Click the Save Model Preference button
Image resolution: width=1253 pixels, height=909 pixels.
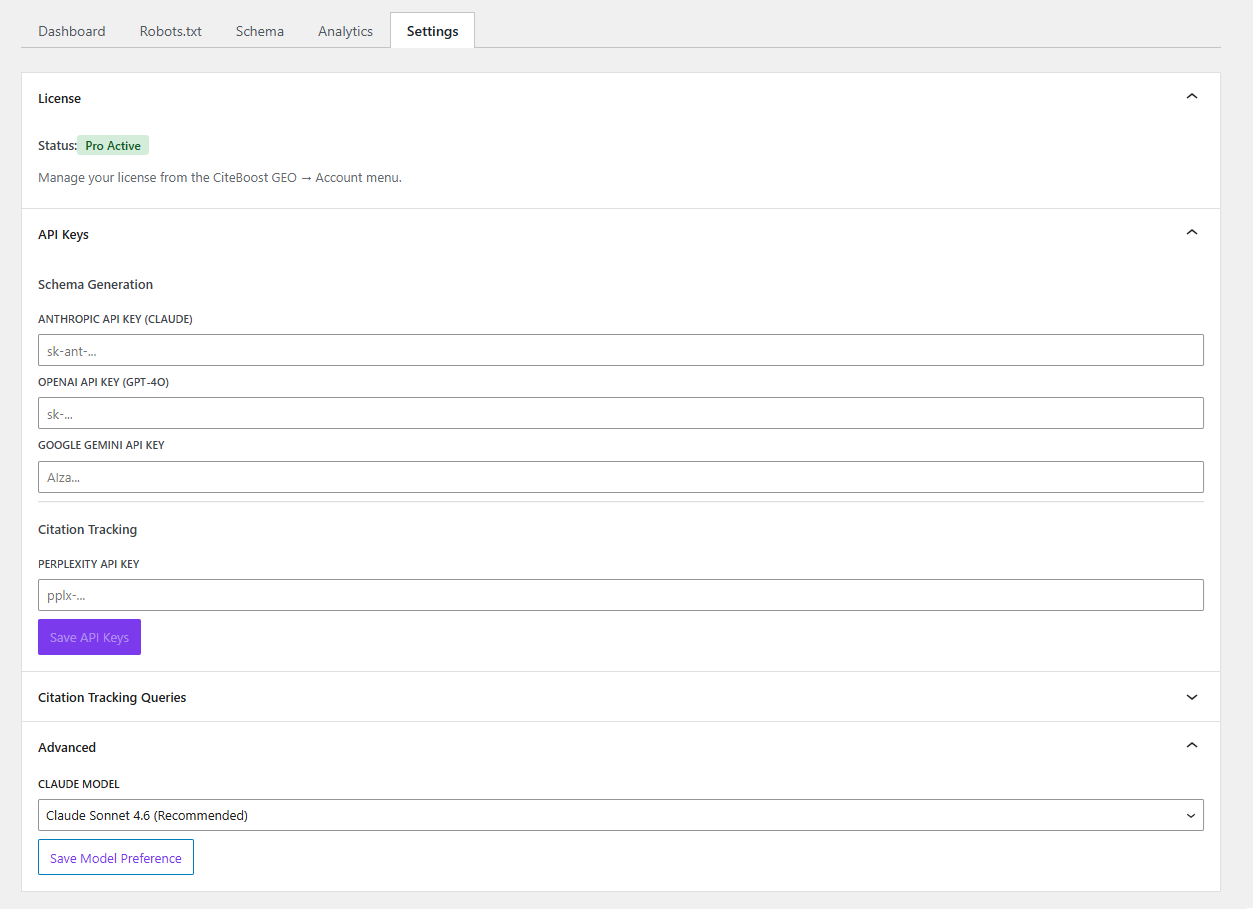coord(115,857)
